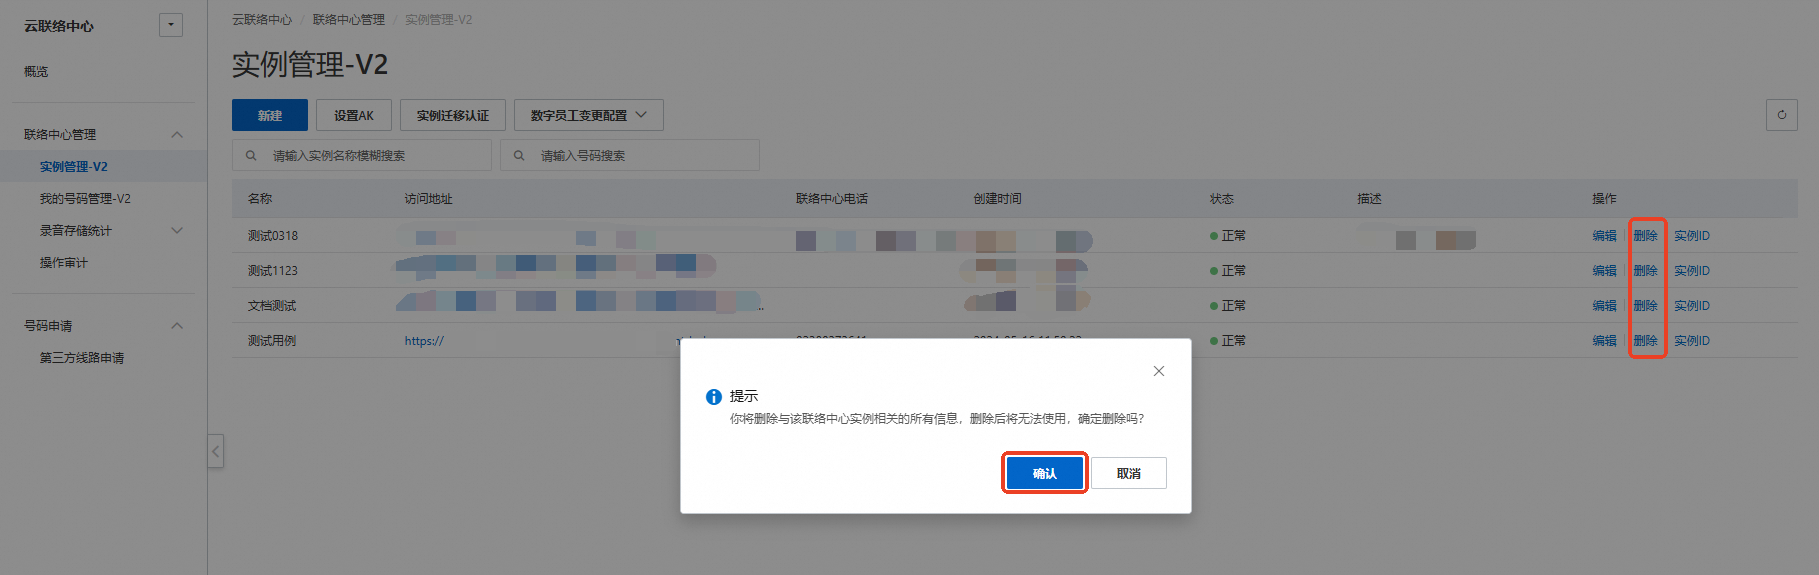
Task: Click the 操作 column header
Action: pyautogui.click(x=1604, y=198)
